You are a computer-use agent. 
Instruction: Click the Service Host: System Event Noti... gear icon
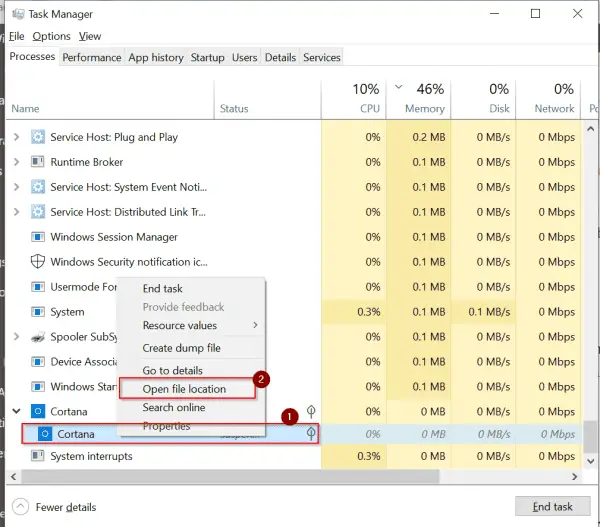pyautogui.click(x=38, y=187)
